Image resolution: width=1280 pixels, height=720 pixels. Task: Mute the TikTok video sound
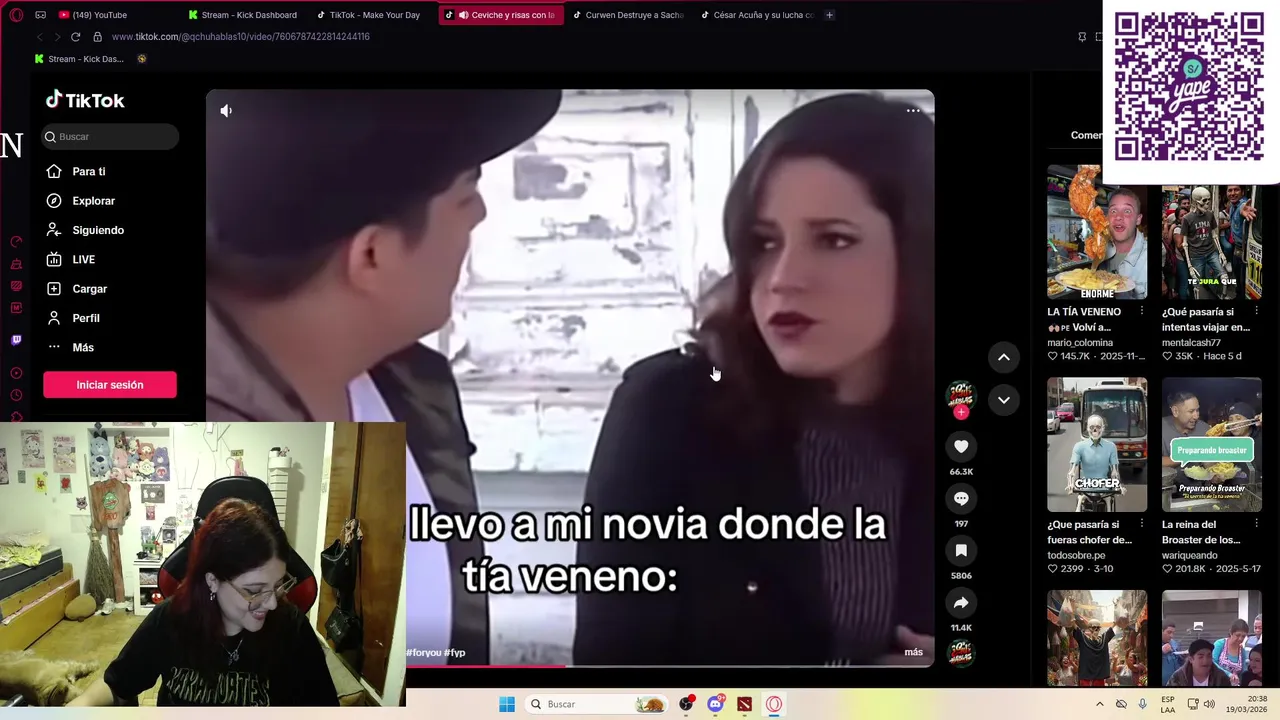click(x=226, y=111)
